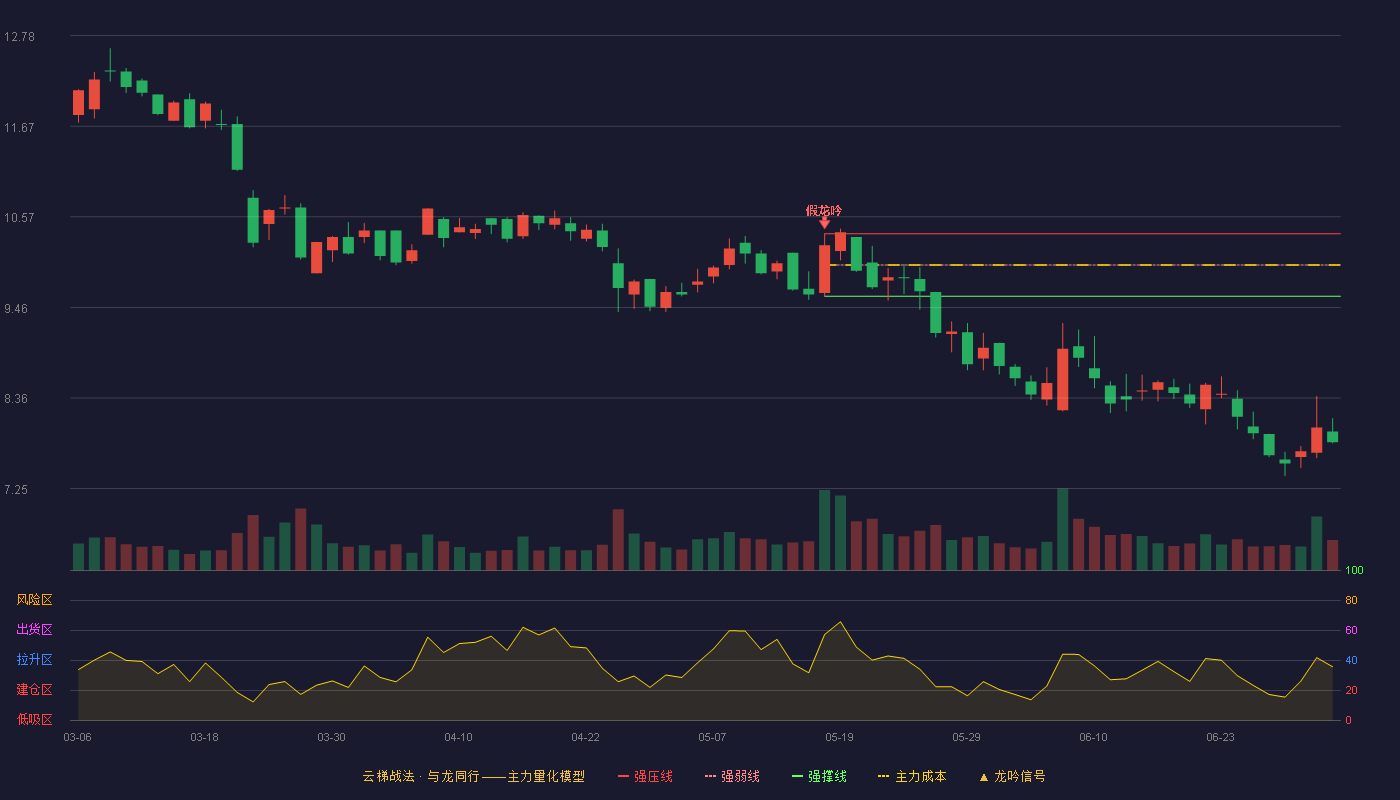
Task: Click the 建仓区 zone label
Action: click(34, 690)
